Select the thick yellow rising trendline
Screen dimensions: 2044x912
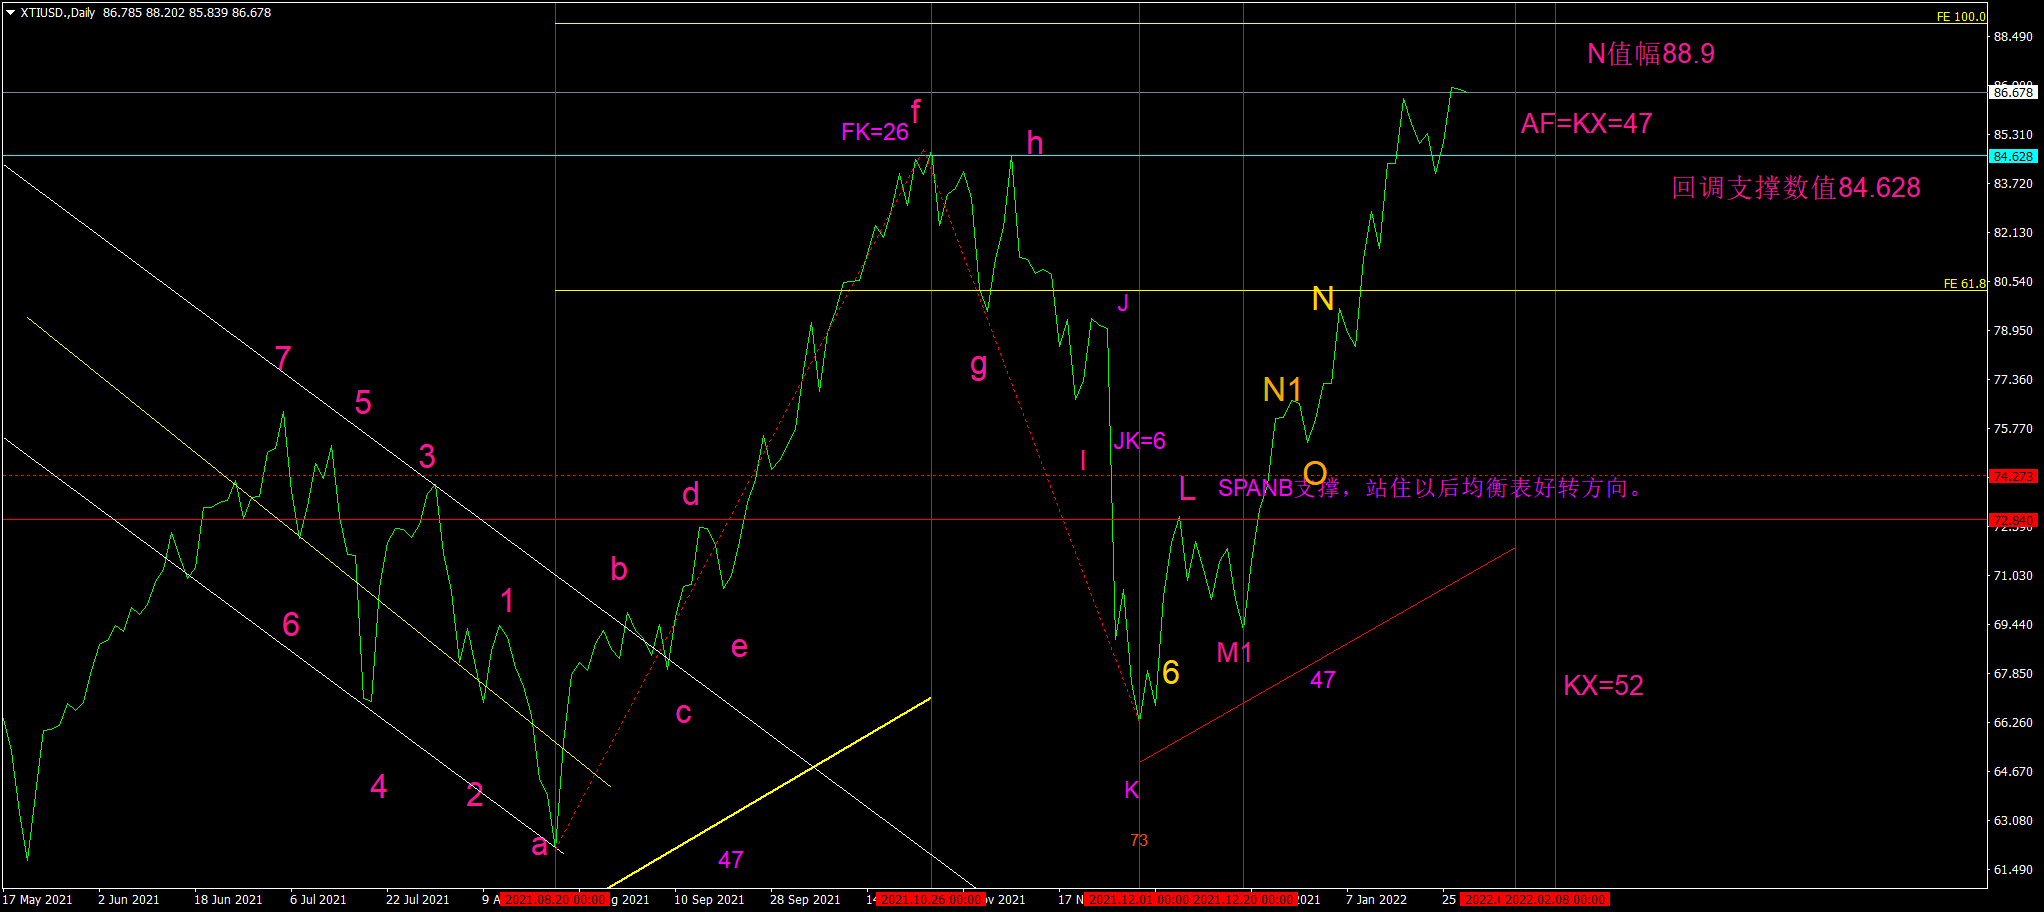pyautogui.click(x=770, y=792)
